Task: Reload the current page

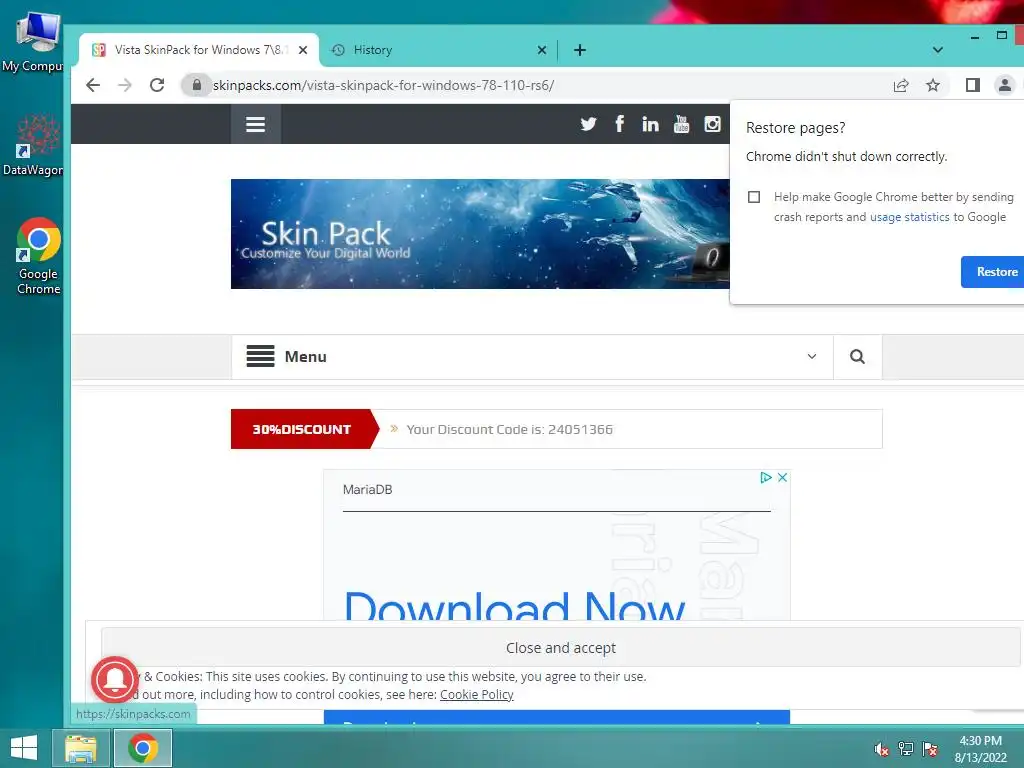Action: pos(157,85)
